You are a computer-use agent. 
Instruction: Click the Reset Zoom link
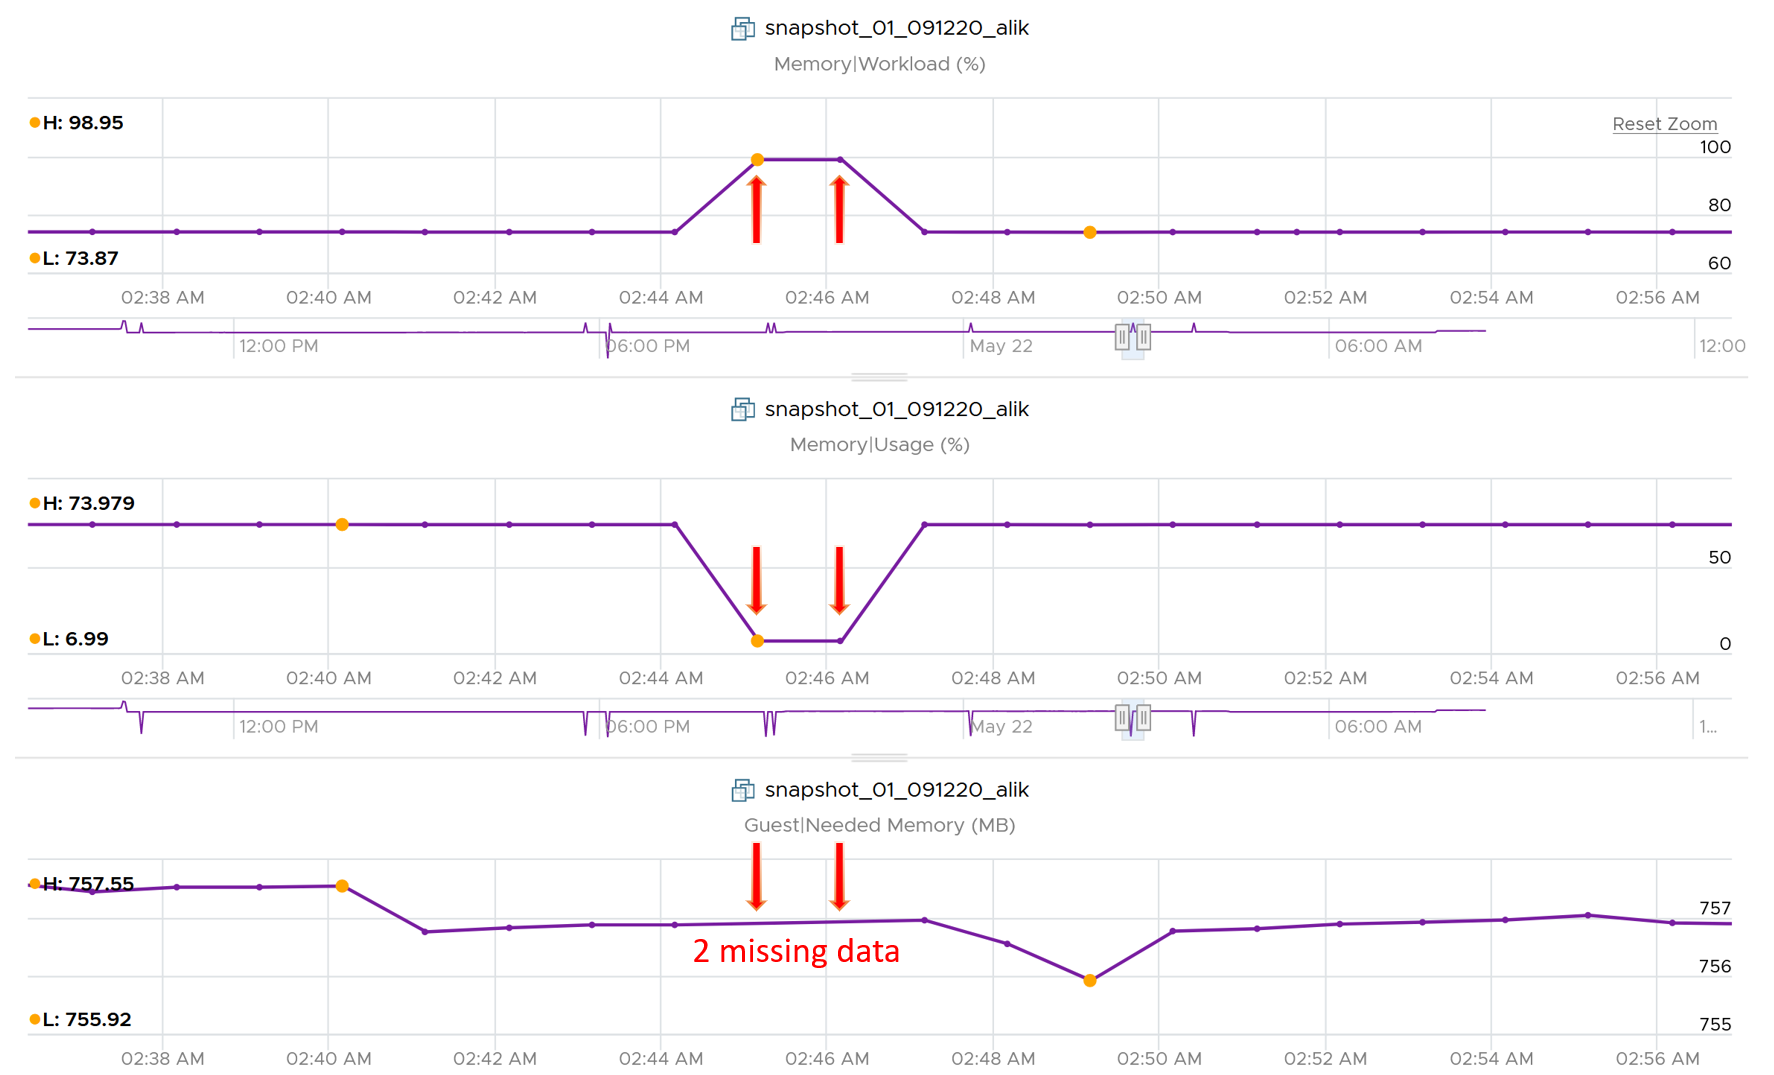[x=1664, y=124]
